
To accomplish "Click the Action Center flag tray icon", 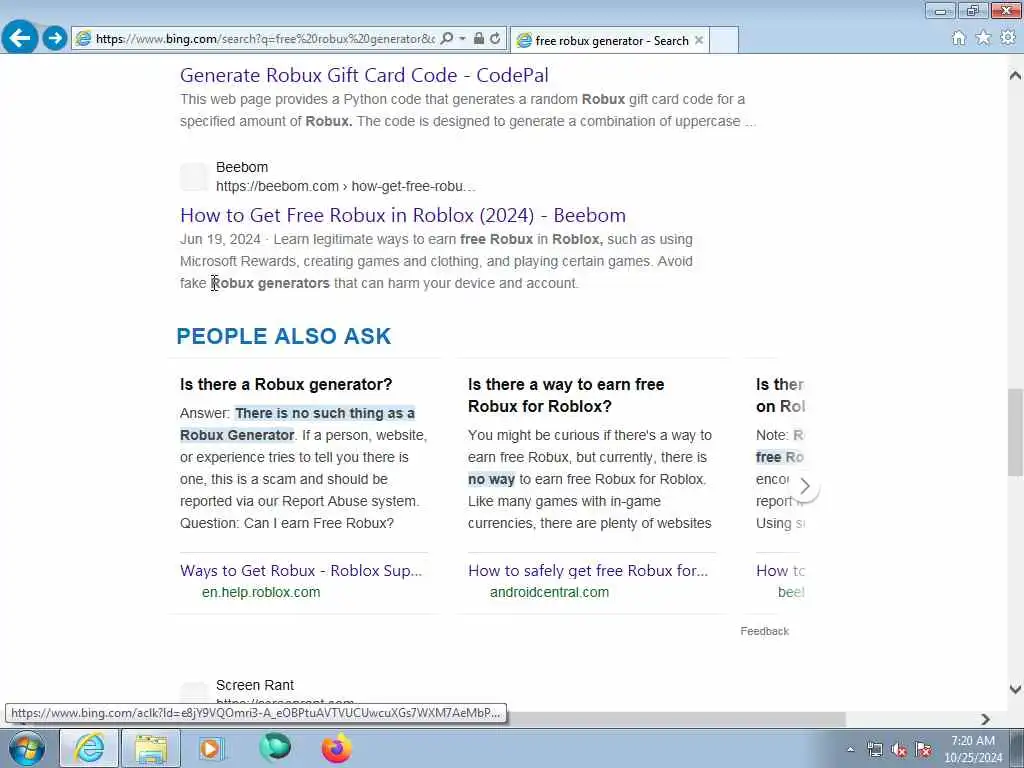I will pos(923,750).
